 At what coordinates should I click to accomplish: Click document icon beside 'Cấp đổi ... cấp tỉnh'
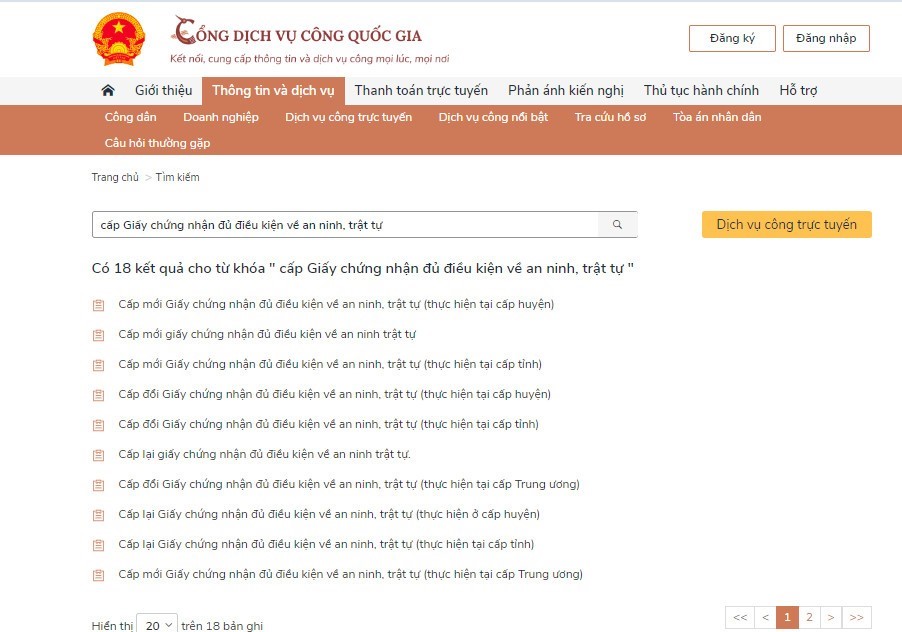(98, 425)
